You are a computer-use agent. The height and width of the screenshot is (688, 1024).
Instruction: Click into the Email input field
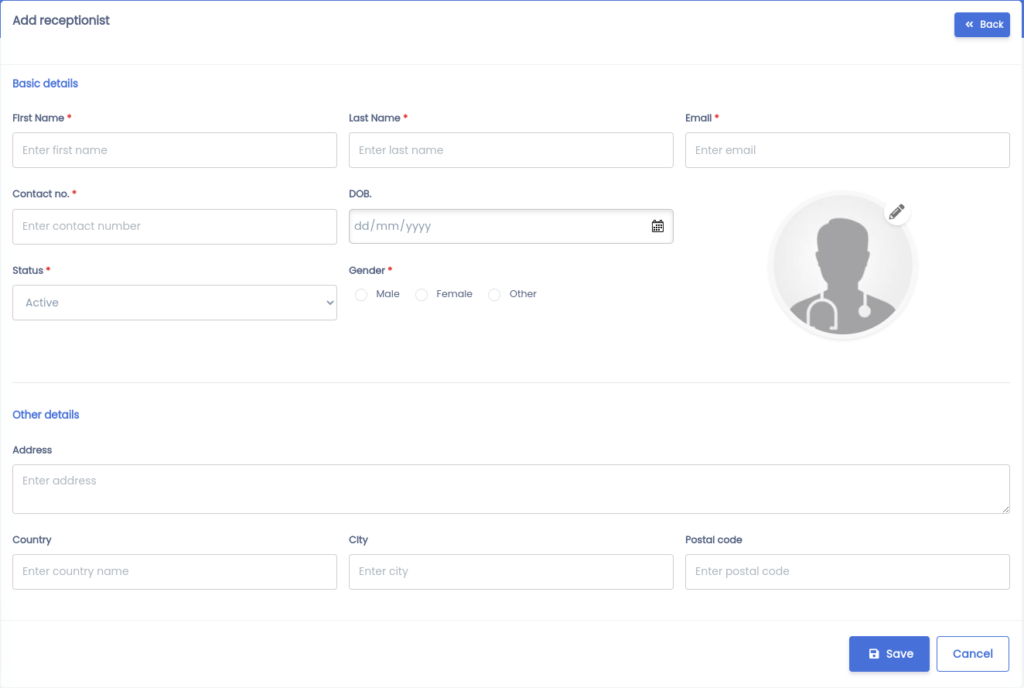[847, 150]
